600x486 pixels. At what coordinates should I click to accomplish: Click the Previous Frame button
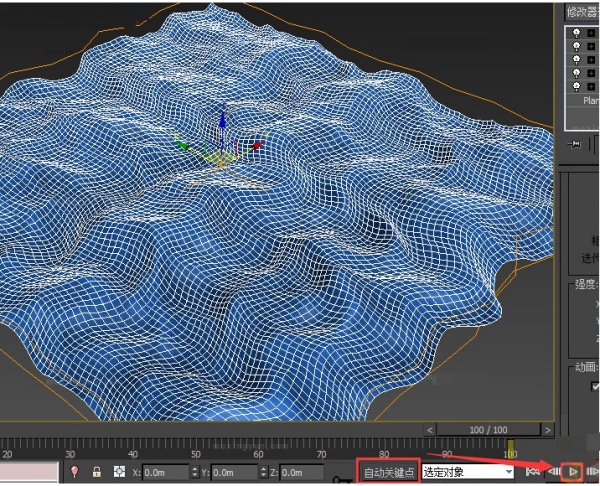pos(553,471)
